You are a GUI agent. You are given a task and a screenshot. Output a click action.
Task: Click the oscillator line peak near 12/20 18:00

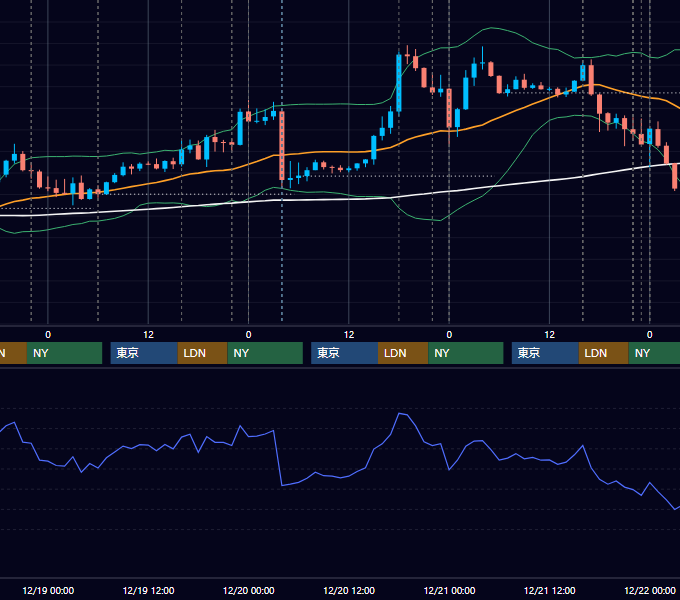[400, 414]
